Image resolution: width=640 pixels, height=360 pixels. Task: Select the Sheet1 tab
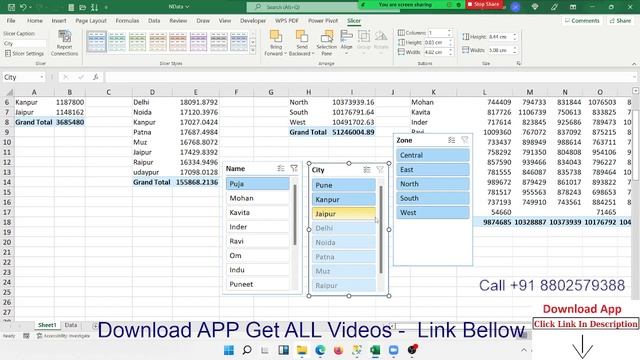[x=47, y=325]
